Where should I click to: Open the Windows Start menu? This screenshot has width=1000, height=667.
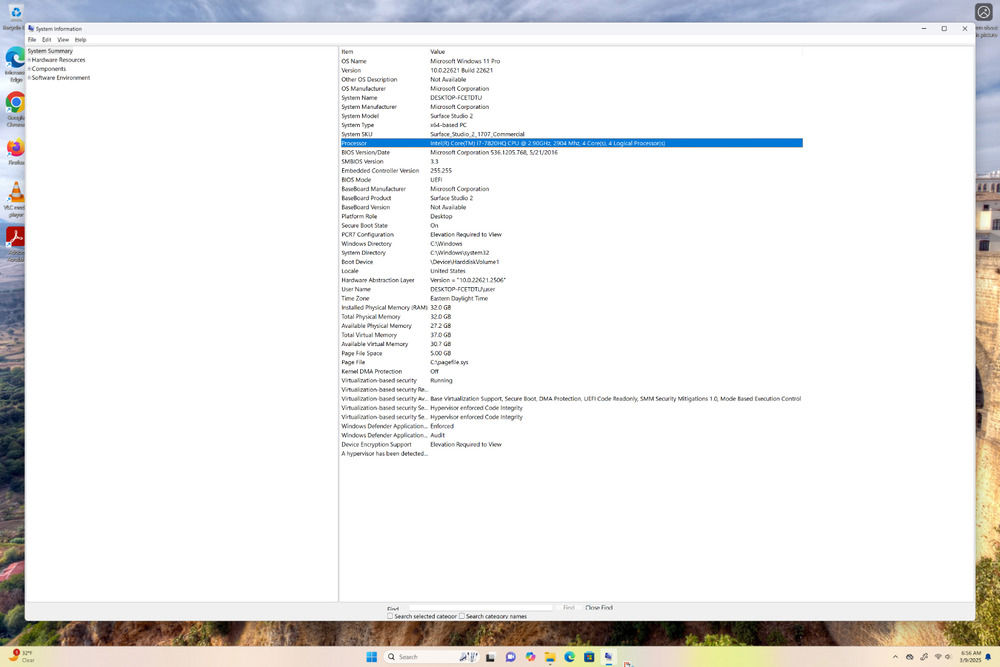(x=371, y=657)
